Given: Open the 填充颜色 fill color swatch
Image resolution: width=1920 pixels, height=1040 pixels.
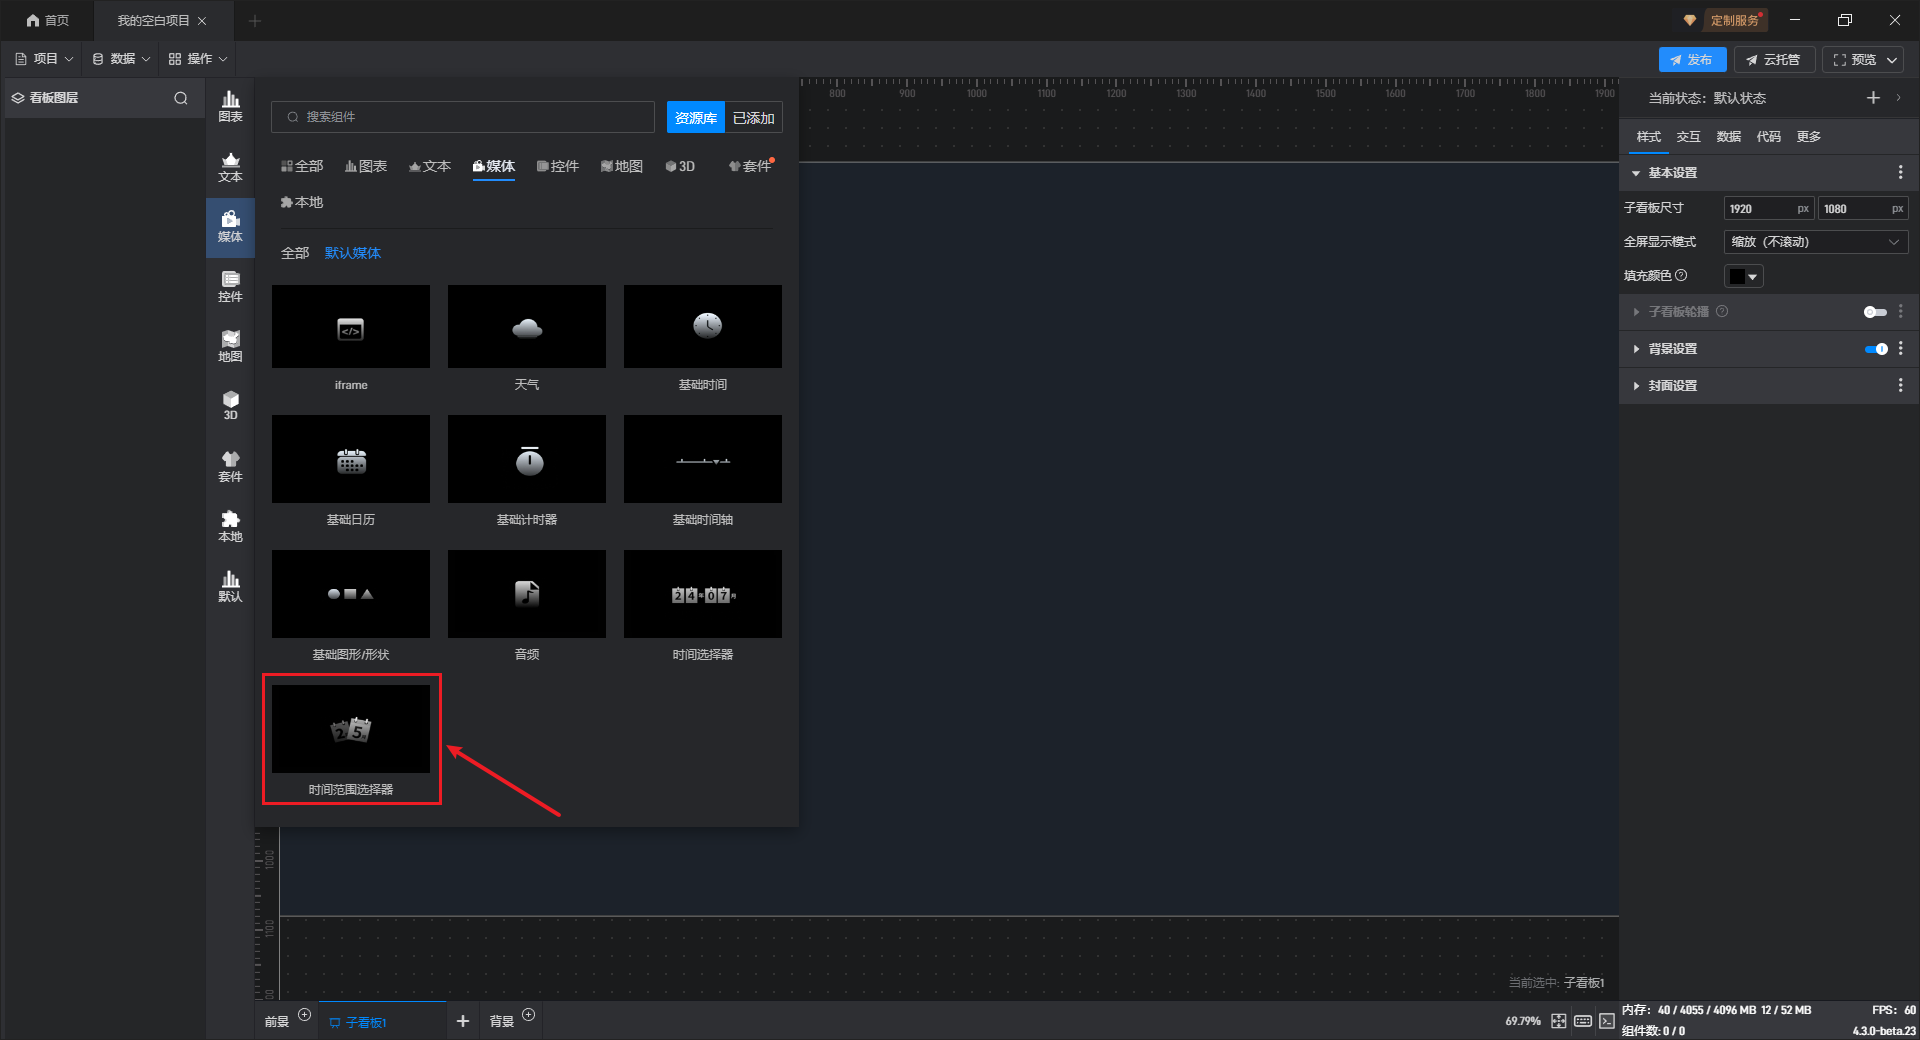Looking at the screenshot, I should (1743, 276).
